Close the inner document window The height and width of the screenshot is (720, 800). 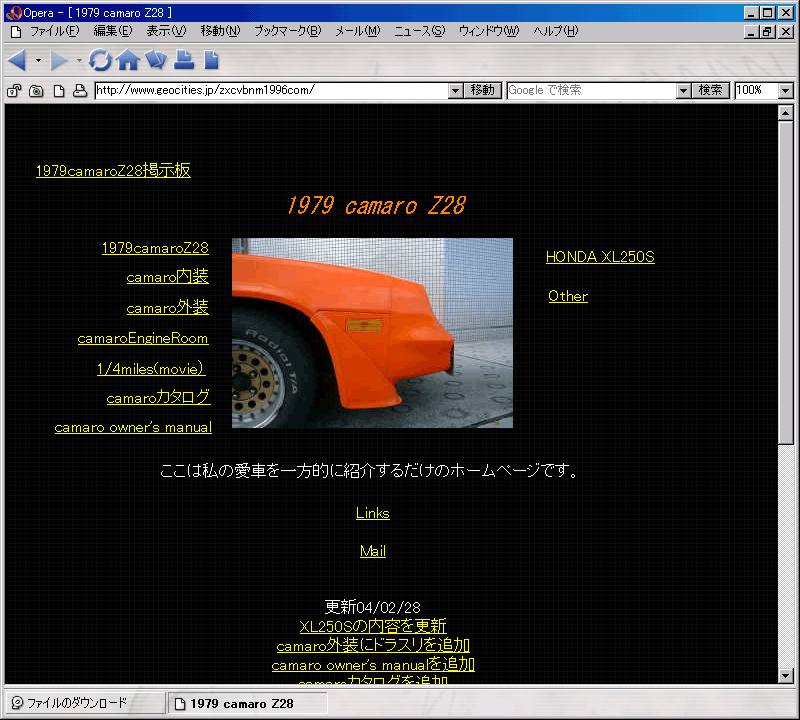point(786,32)
